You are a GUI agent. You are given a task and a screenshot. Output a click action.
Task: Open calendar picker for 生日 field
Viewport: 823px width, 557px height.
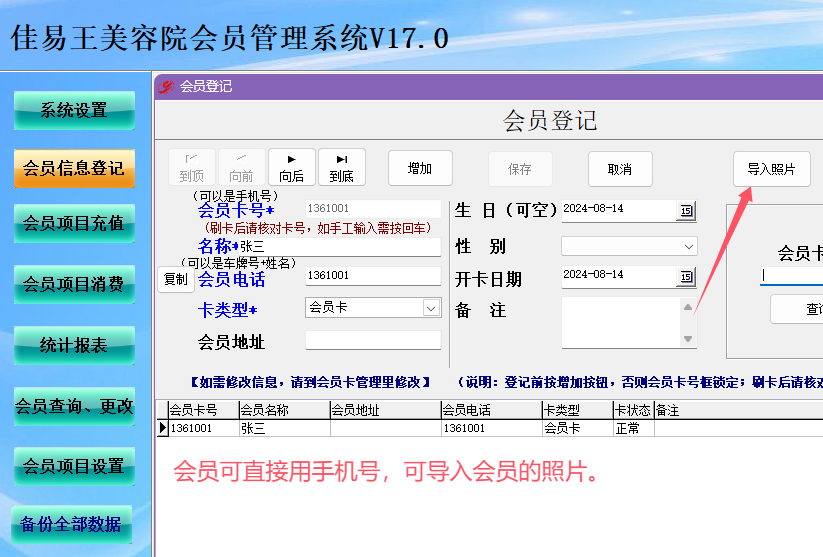[685, 211]
